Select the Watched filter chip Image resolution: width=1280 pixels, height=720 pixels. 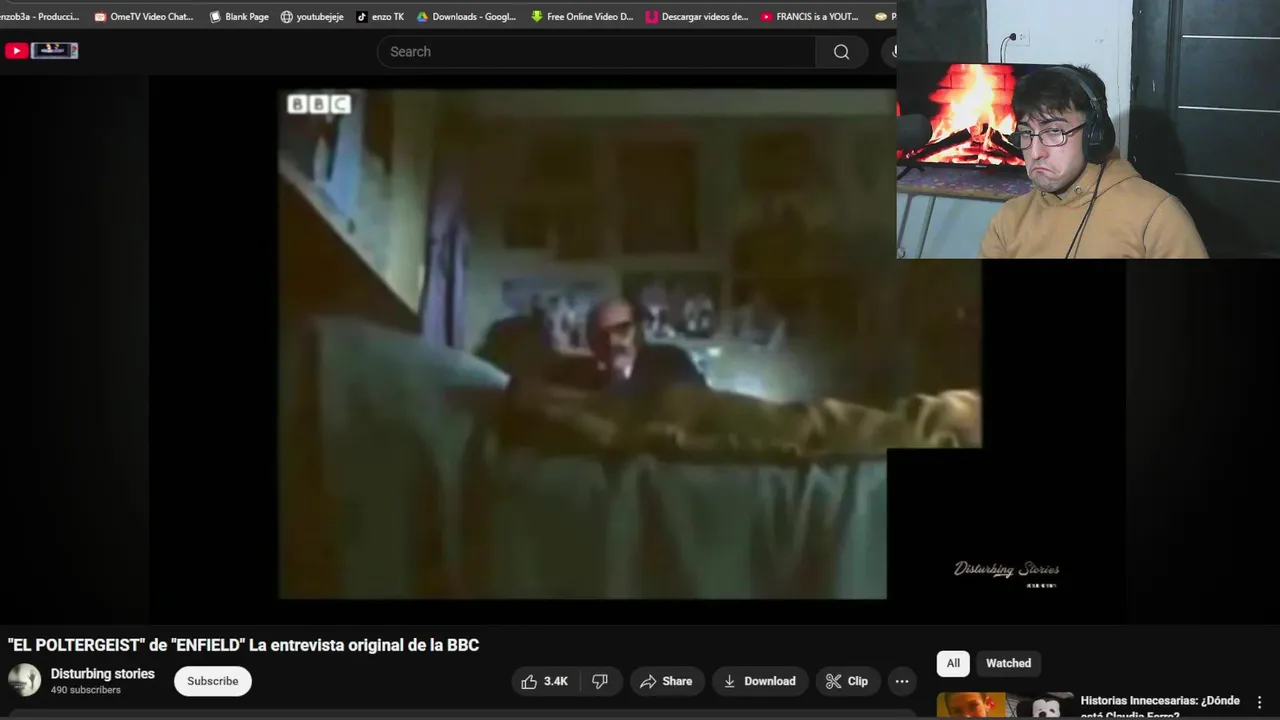coord(1008,663)
